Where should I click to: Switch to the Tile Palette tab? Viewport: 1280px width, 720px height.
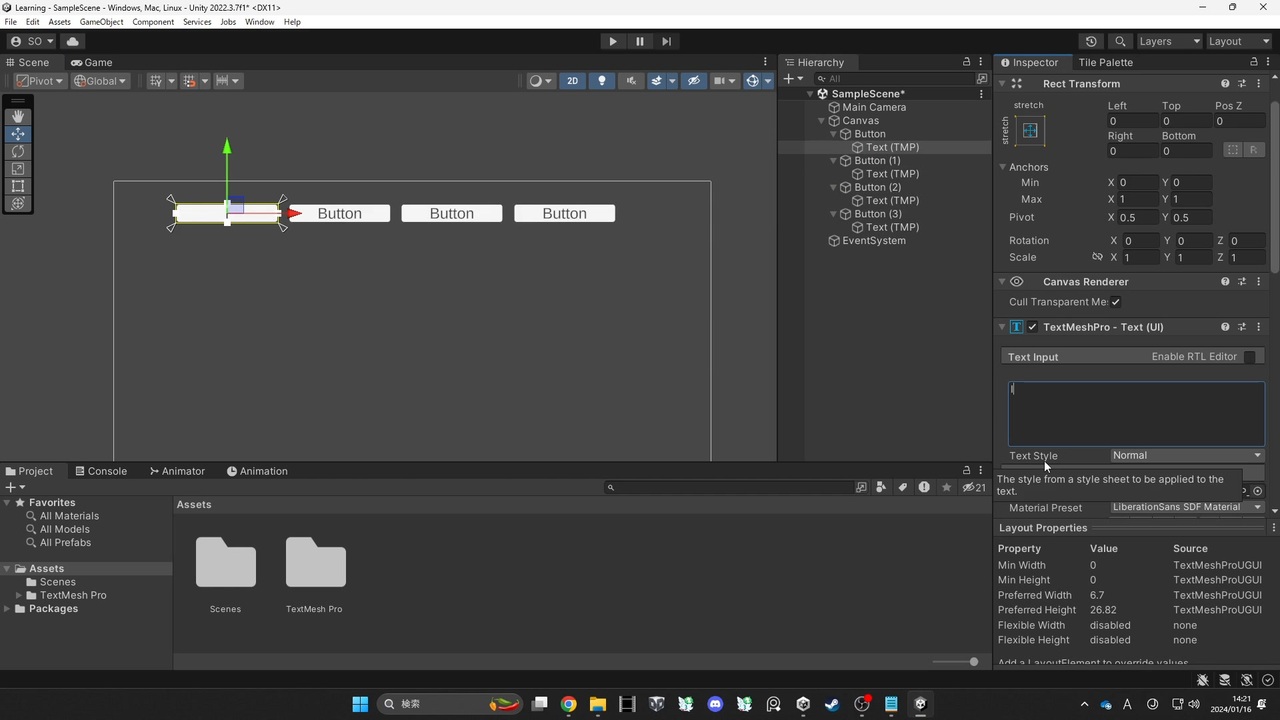tap(1104, 62)
